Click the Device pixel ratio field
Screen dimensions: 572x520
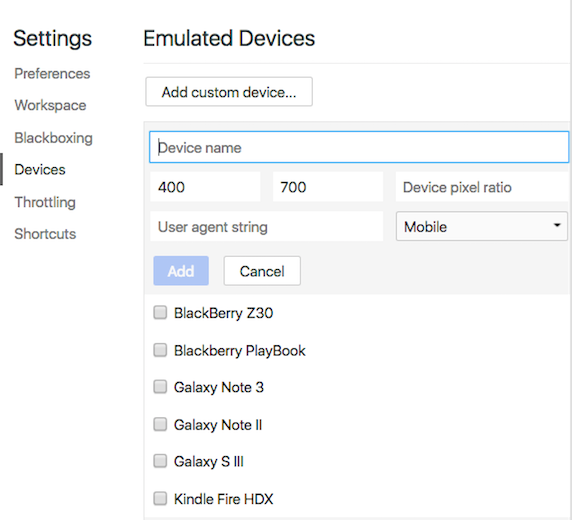pyautogui.click(x=482, y=187)
